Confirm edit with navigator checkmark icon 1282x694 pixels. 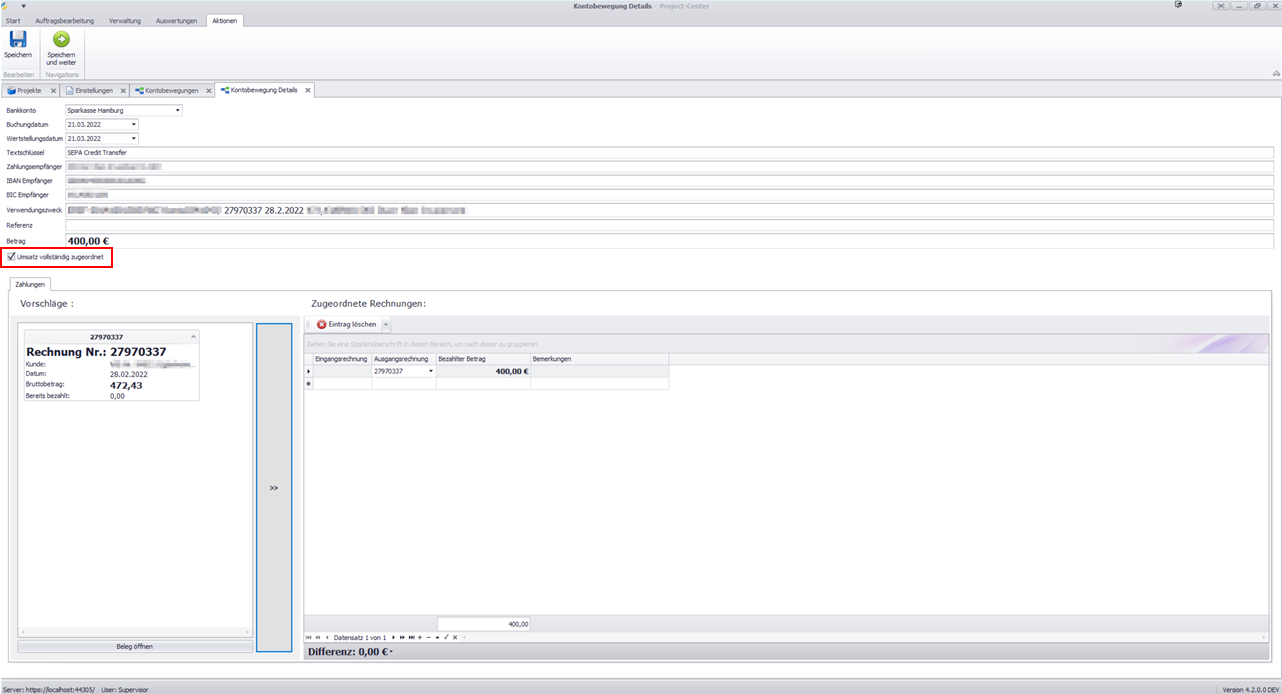click(446, 637)
